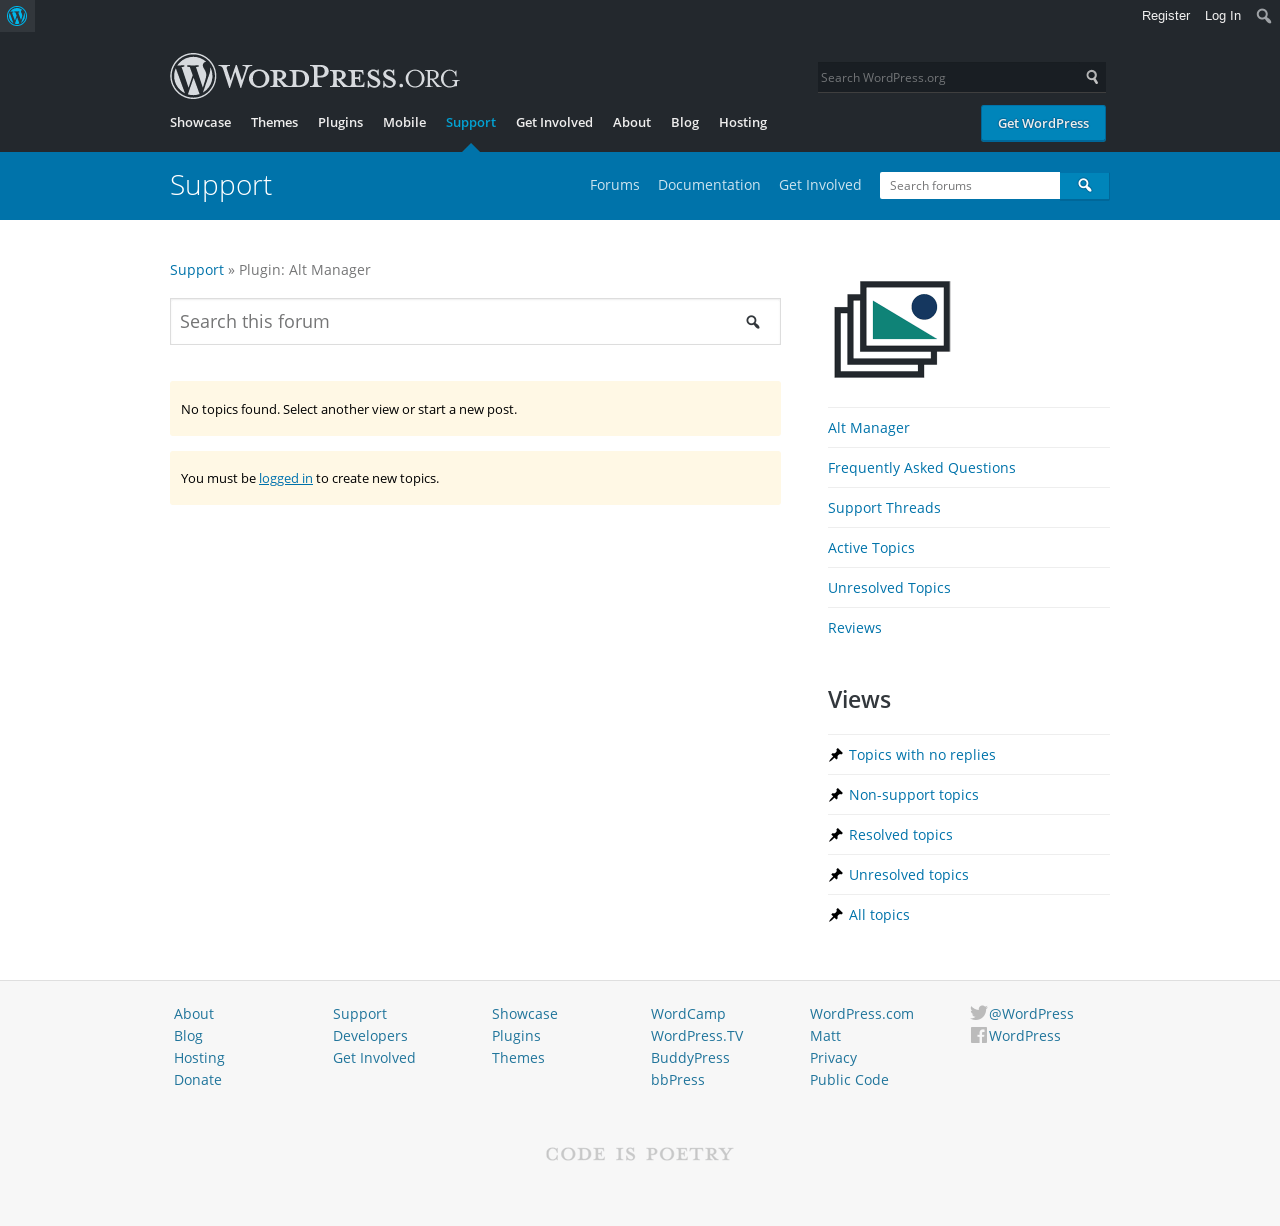View All topics

(879, 915)
